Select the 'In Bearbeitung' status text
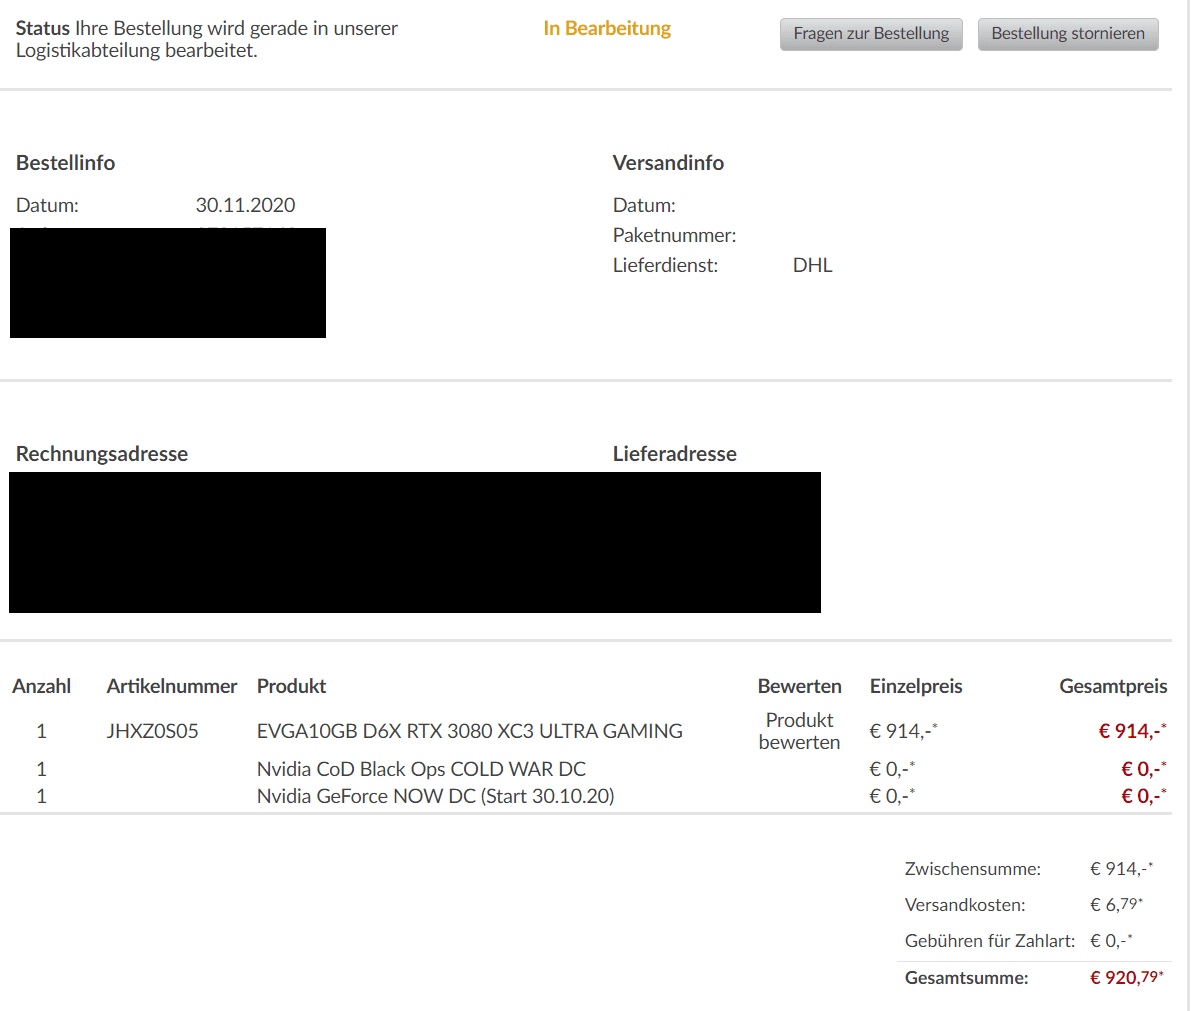1192x1011 pixels. click(607, 28)
